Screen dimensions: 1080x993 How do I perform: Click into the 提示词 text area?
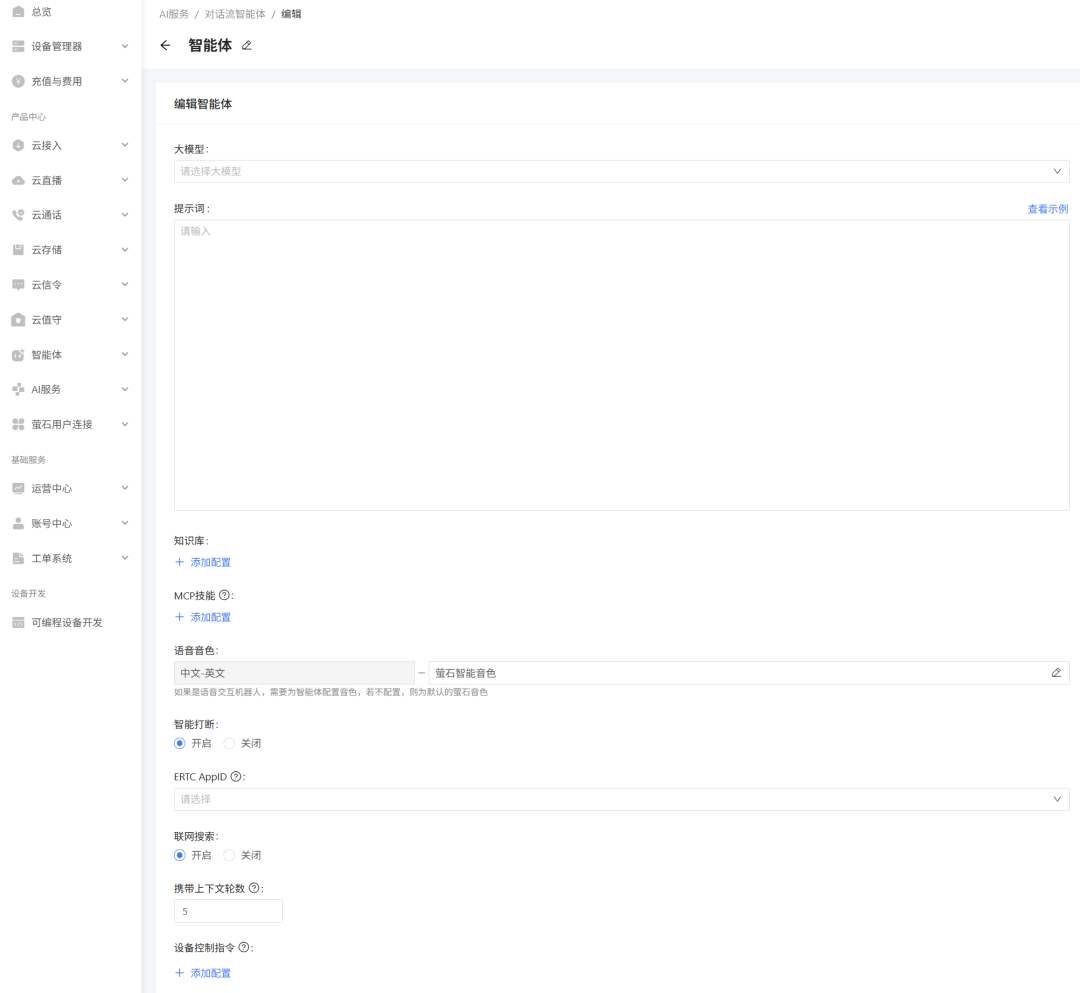621,365
